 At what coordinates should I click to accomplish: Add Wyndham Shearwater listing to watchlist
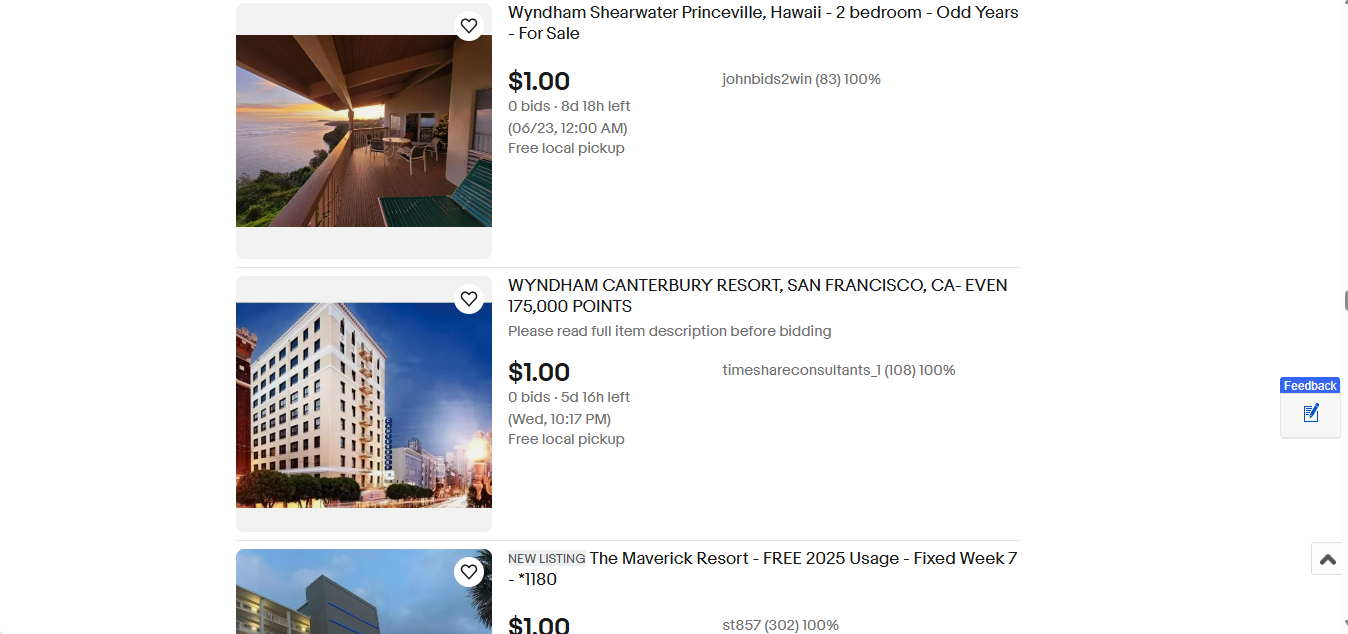click(469, 26)
